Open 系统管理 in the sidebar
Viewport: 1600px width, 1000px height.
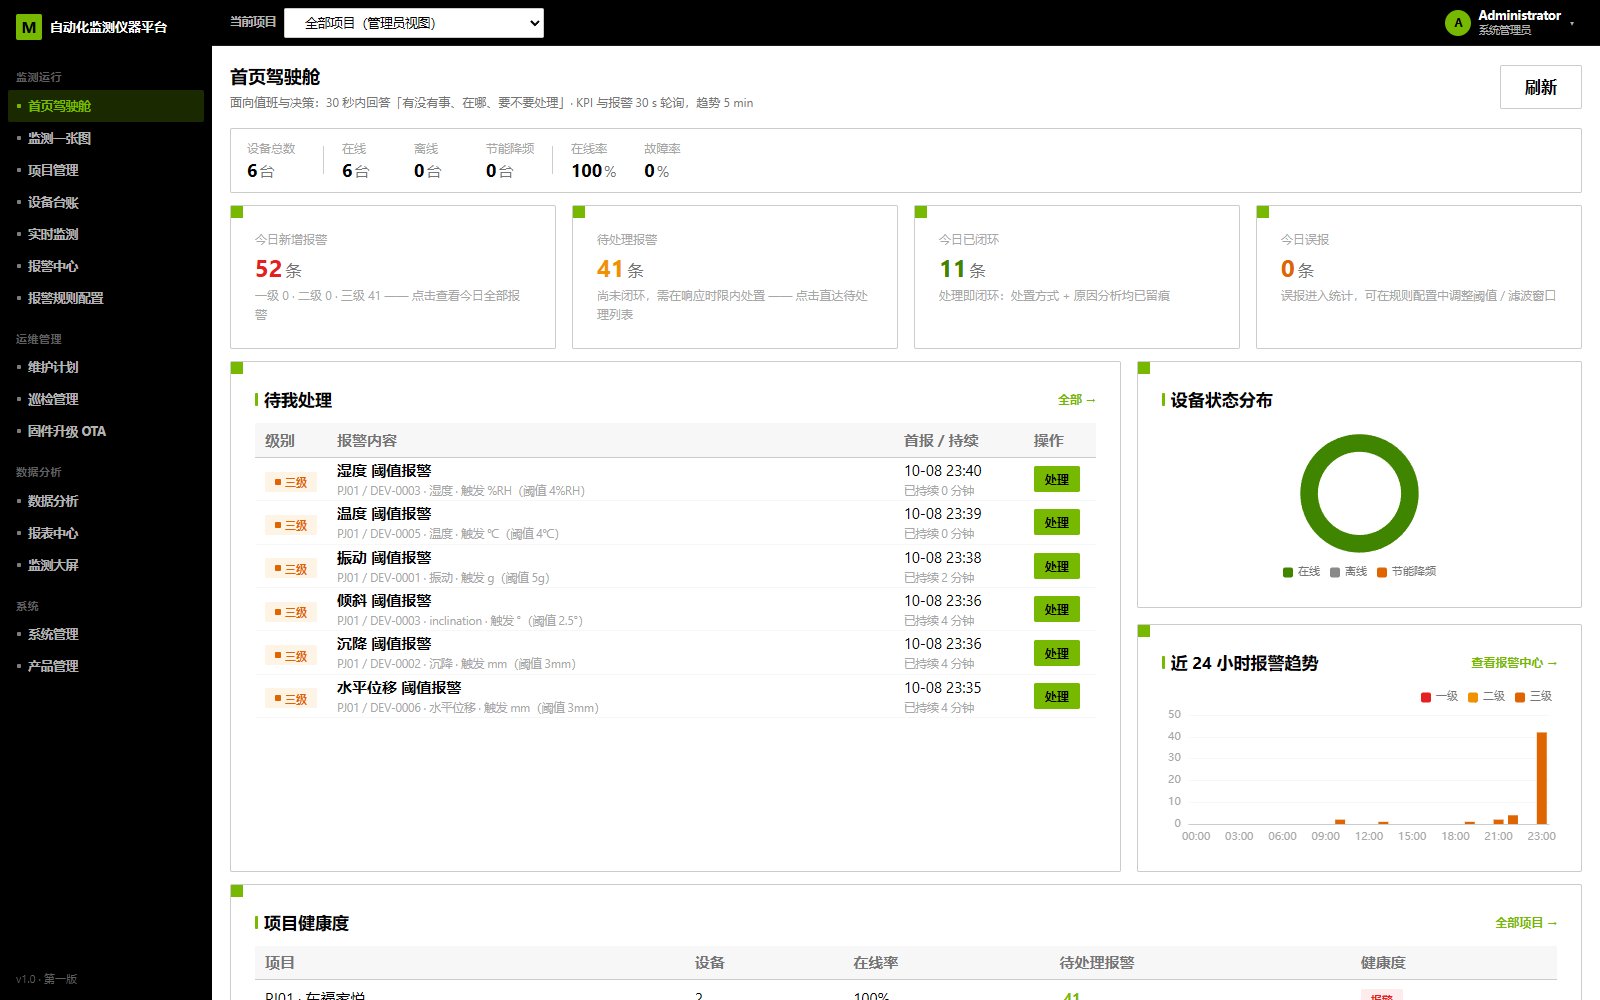tap(106, 634)
